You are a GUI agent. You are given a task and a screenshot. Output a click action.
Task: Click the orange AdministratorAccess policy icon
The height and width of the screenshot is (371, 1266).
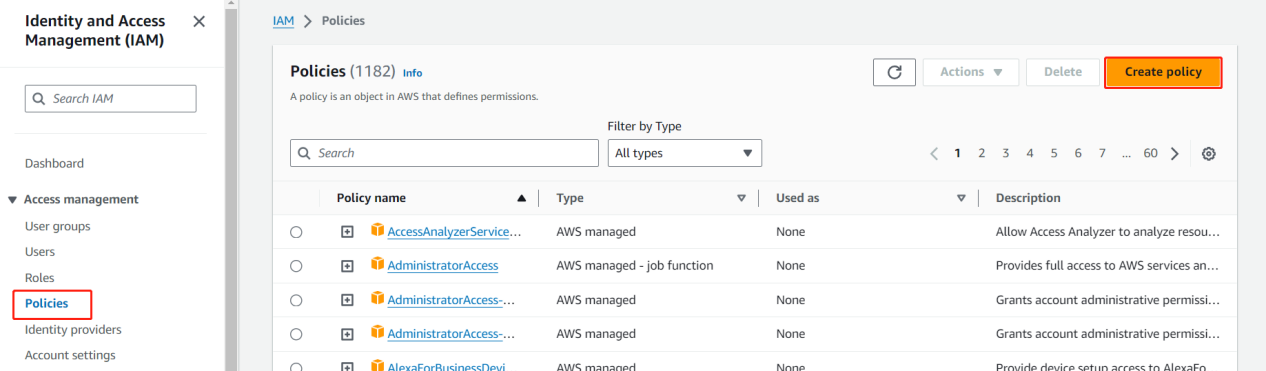click(x=378, y=265)
